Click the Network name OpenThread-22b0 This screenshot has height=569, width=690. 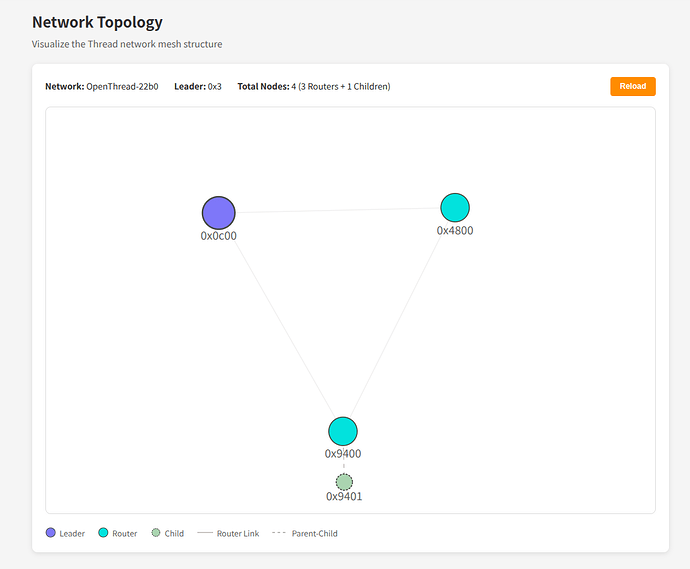[122, 86]
